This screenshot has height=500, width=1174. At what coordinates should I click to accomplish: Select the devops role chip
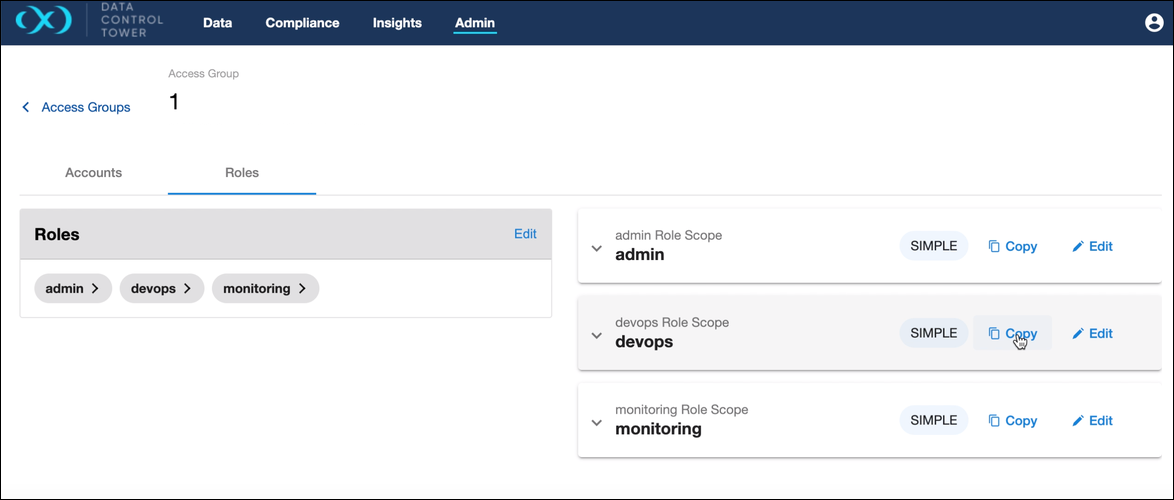(x=161, y=289)
